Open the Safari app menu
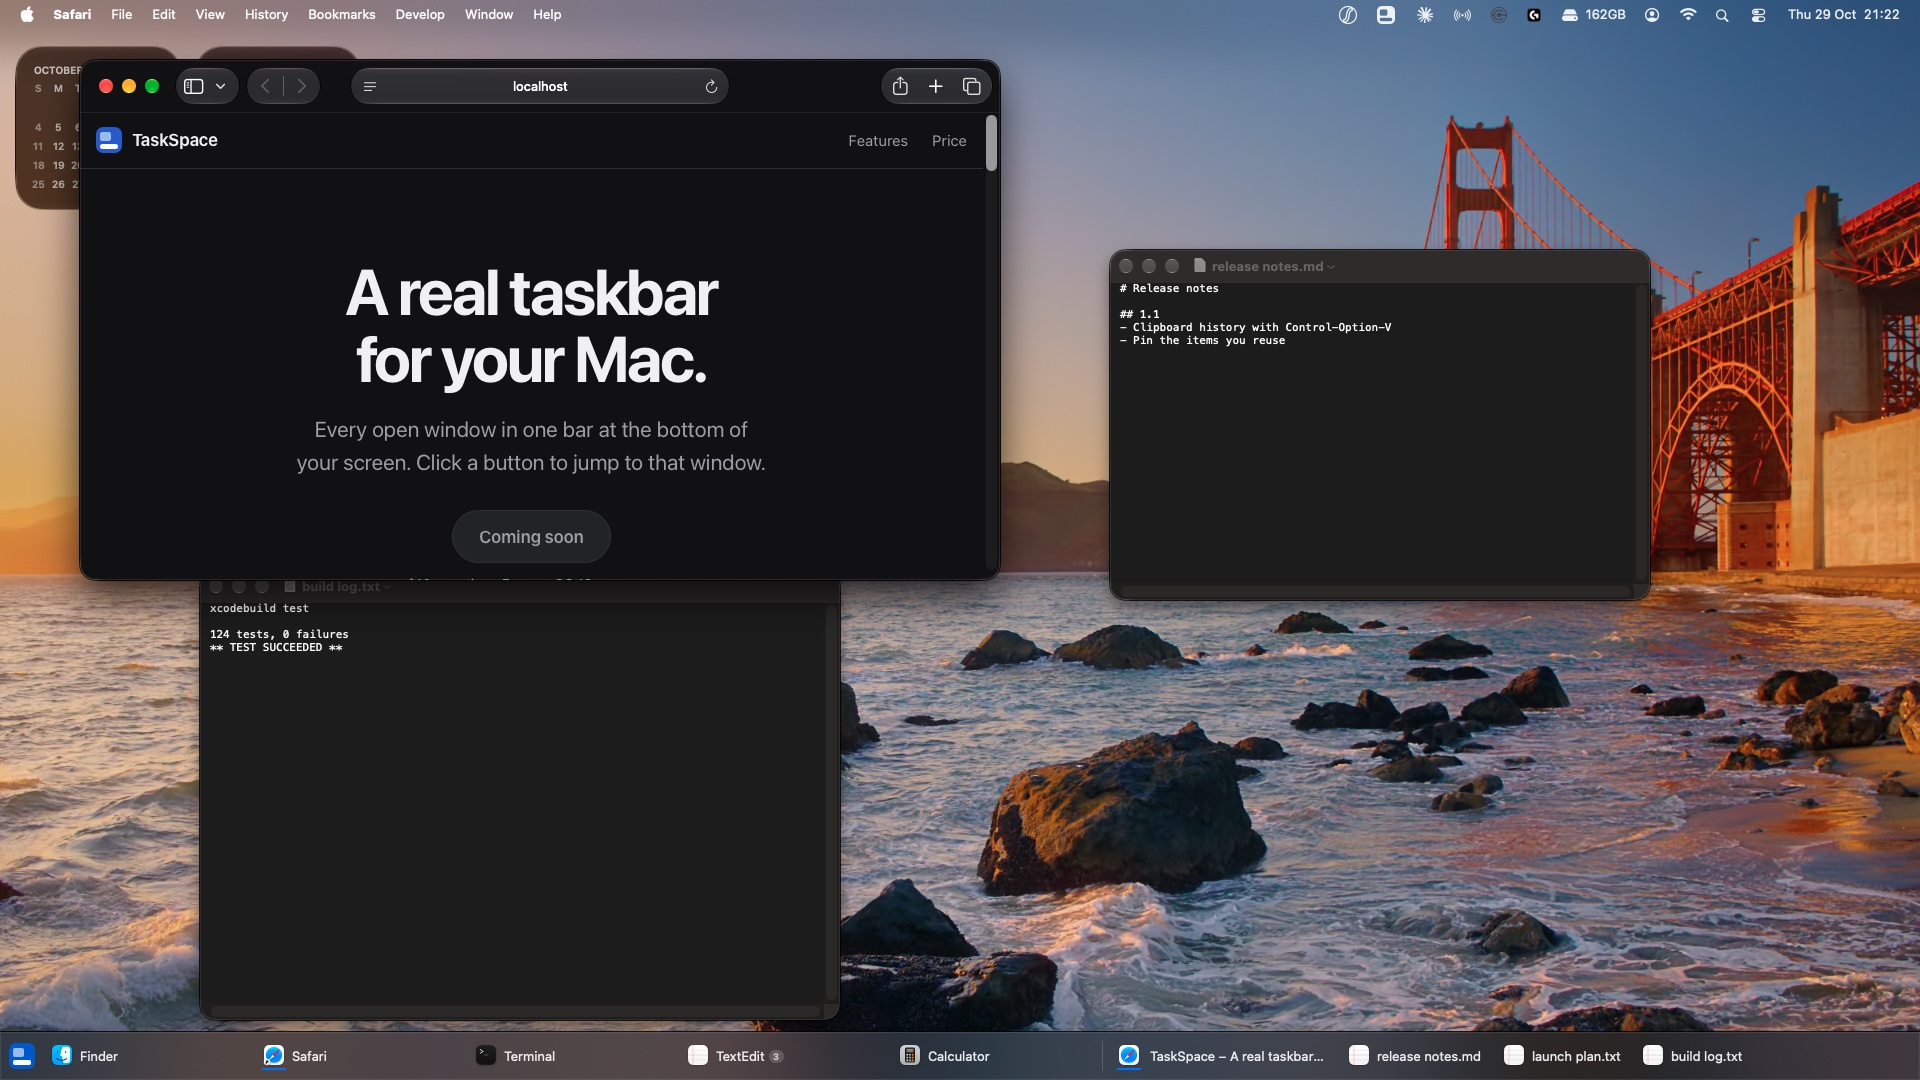1920x1080 pixels. coord(72,14)
